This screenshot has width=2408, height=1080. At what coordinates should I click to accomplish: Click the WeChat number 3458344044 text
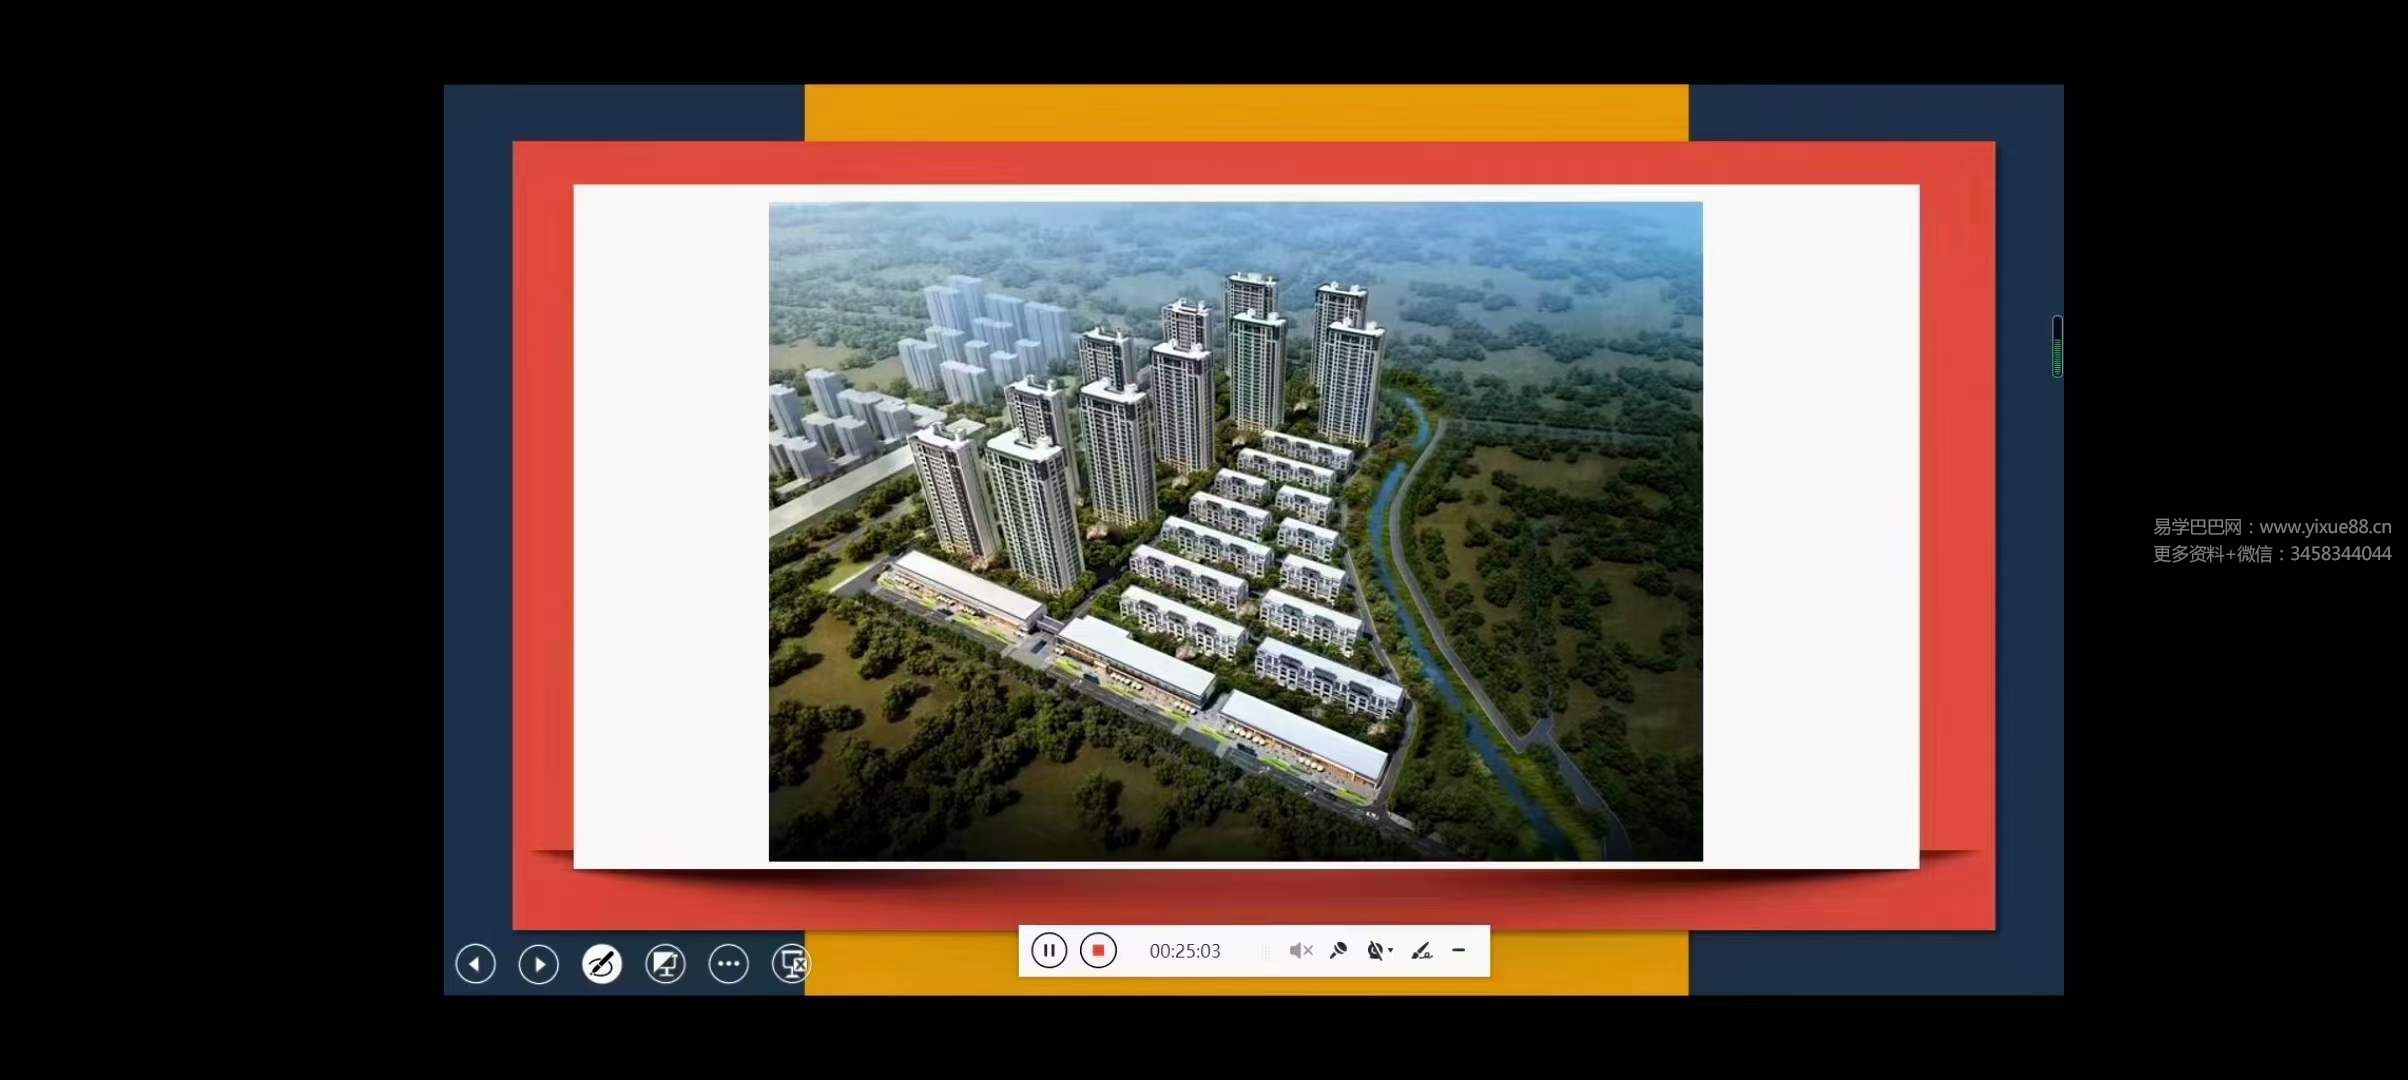(2340, 554)
